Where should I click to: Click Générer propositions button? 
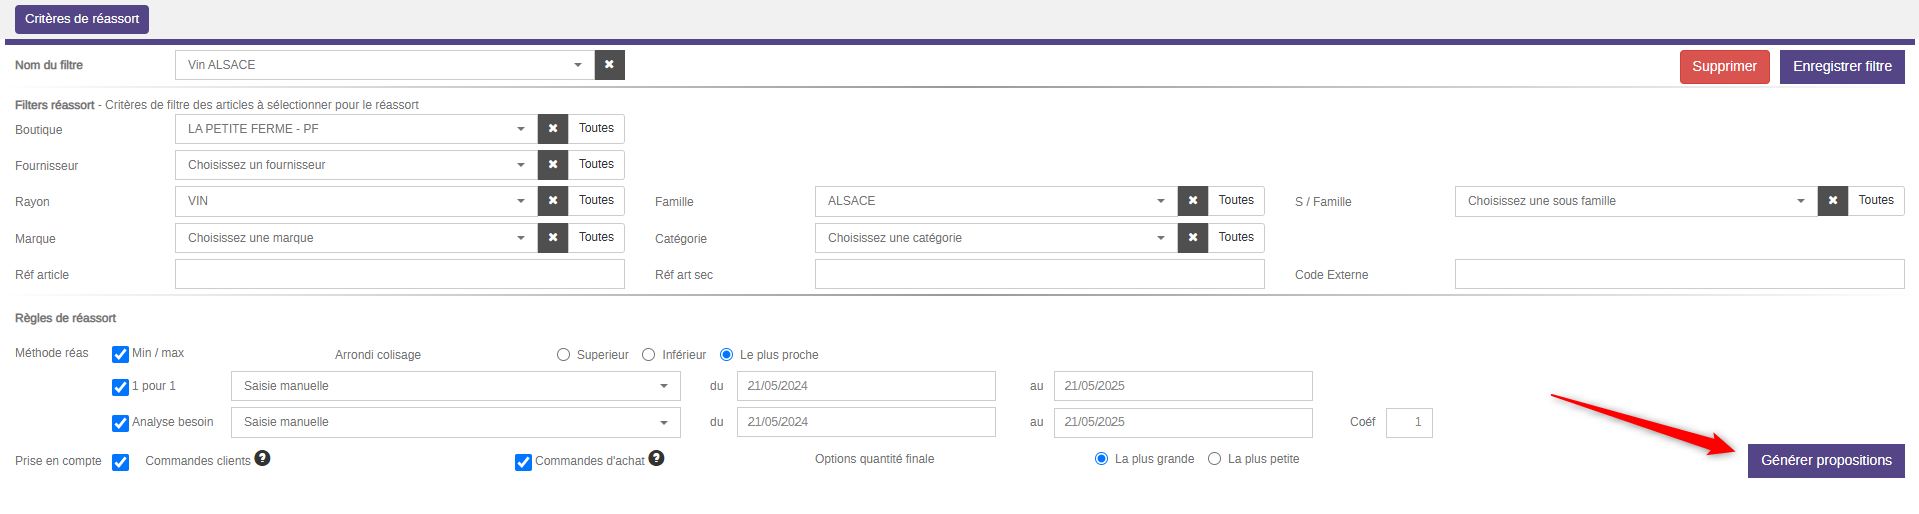point(1825,461)
